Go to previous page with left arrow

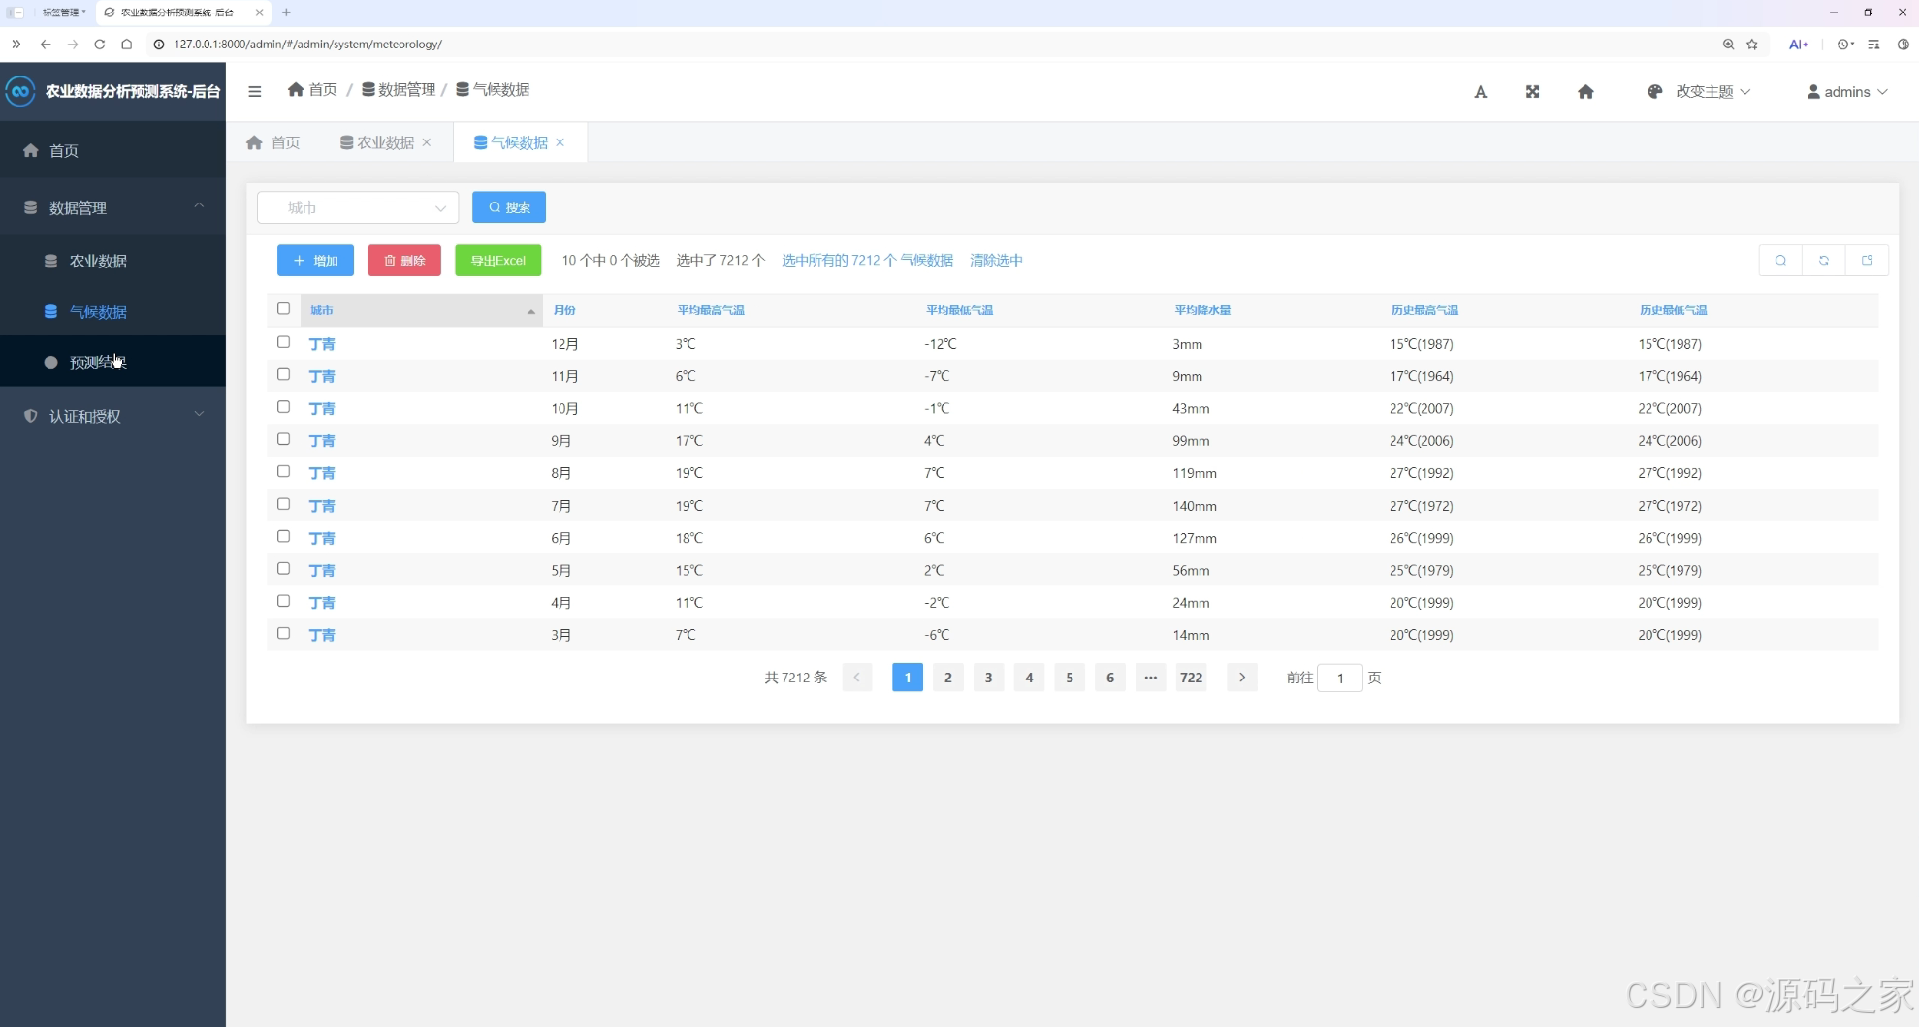(x=857, y=677)
